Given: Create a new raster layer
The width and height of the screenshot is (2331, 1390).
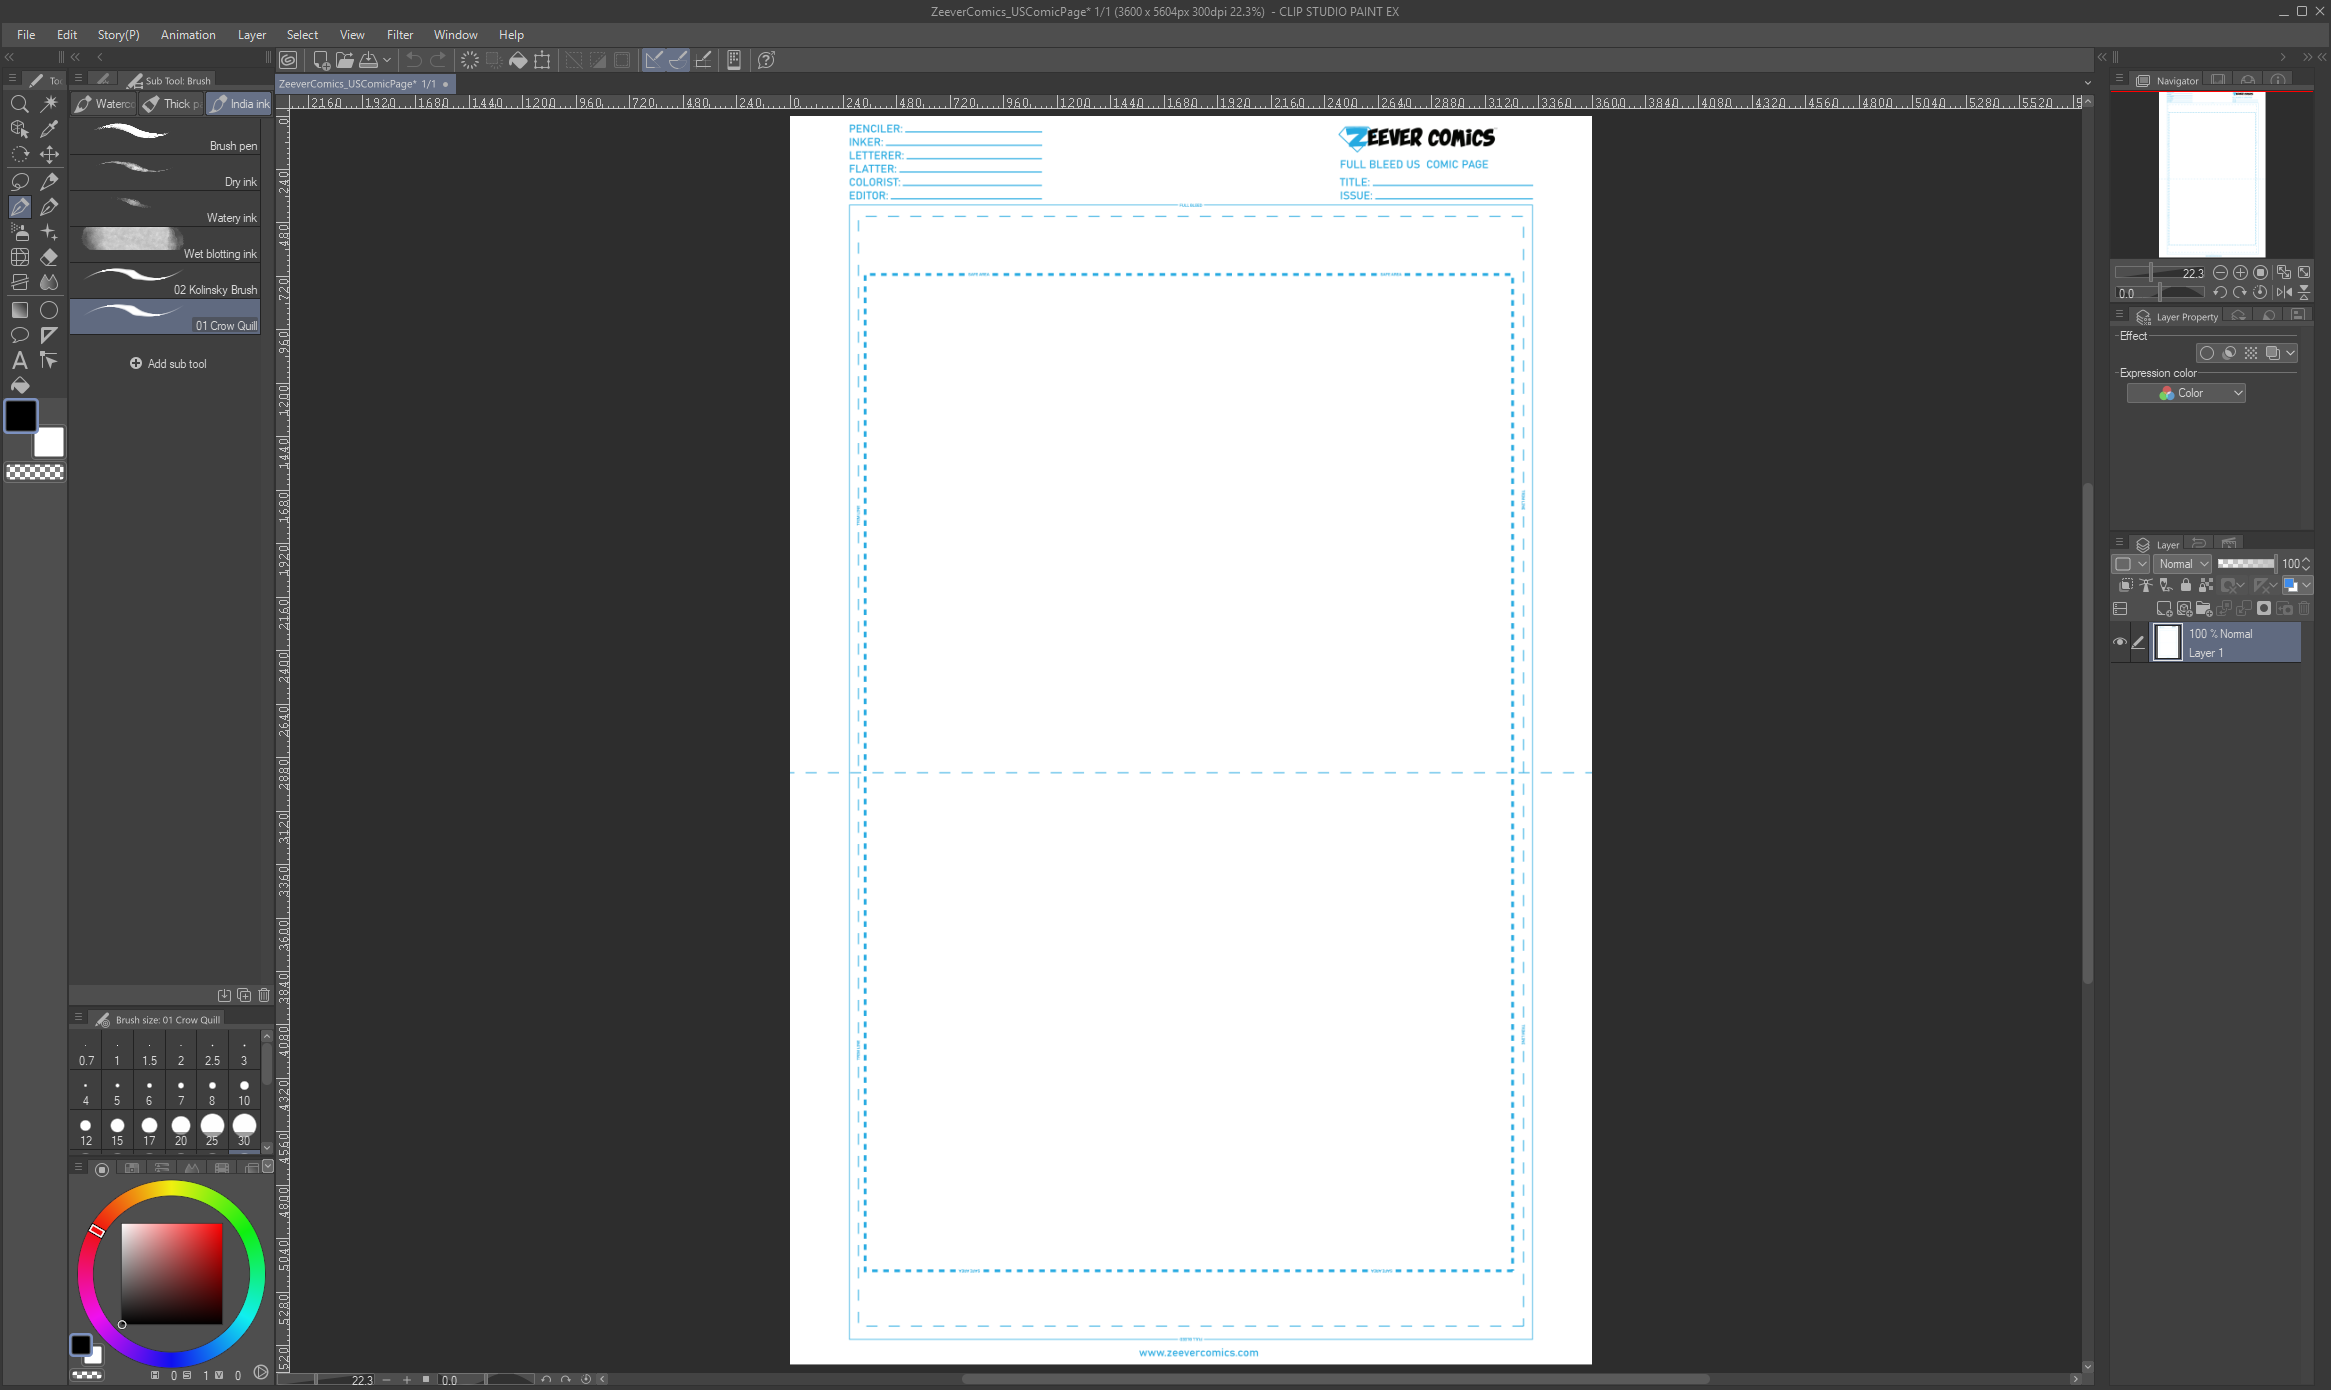Looking at the screenshot, I should coord(2164,609).
